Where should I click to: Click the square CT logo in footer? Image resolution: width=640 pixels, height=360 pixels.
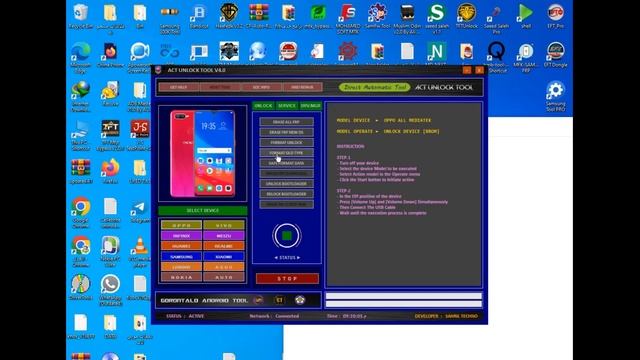[280, 300]
